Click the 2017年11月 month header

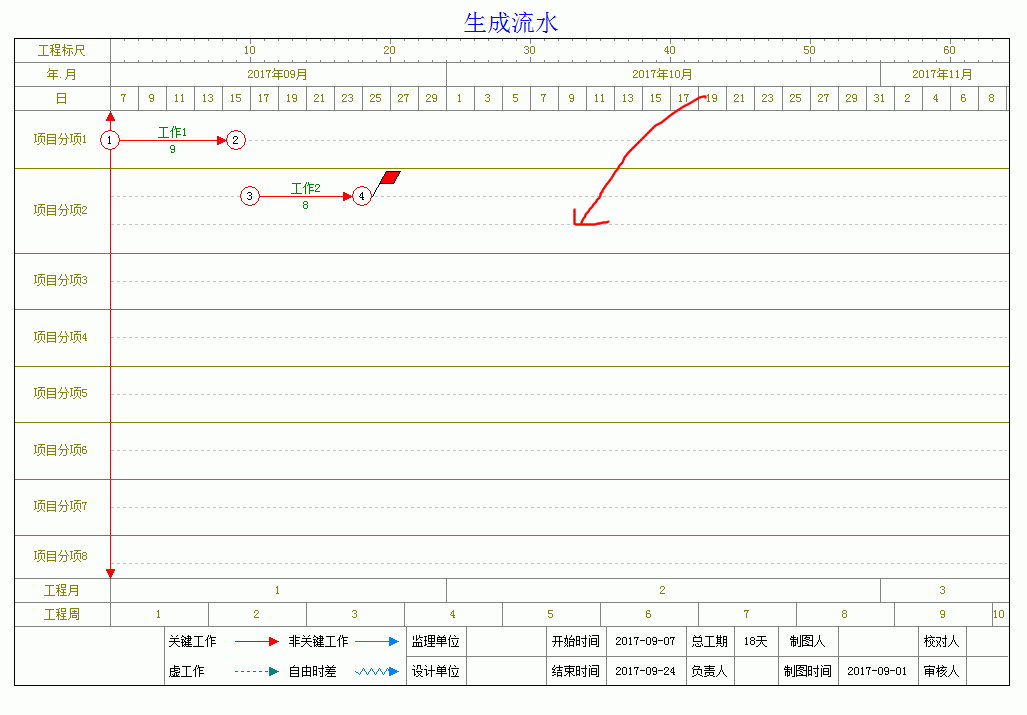point(942,74)
